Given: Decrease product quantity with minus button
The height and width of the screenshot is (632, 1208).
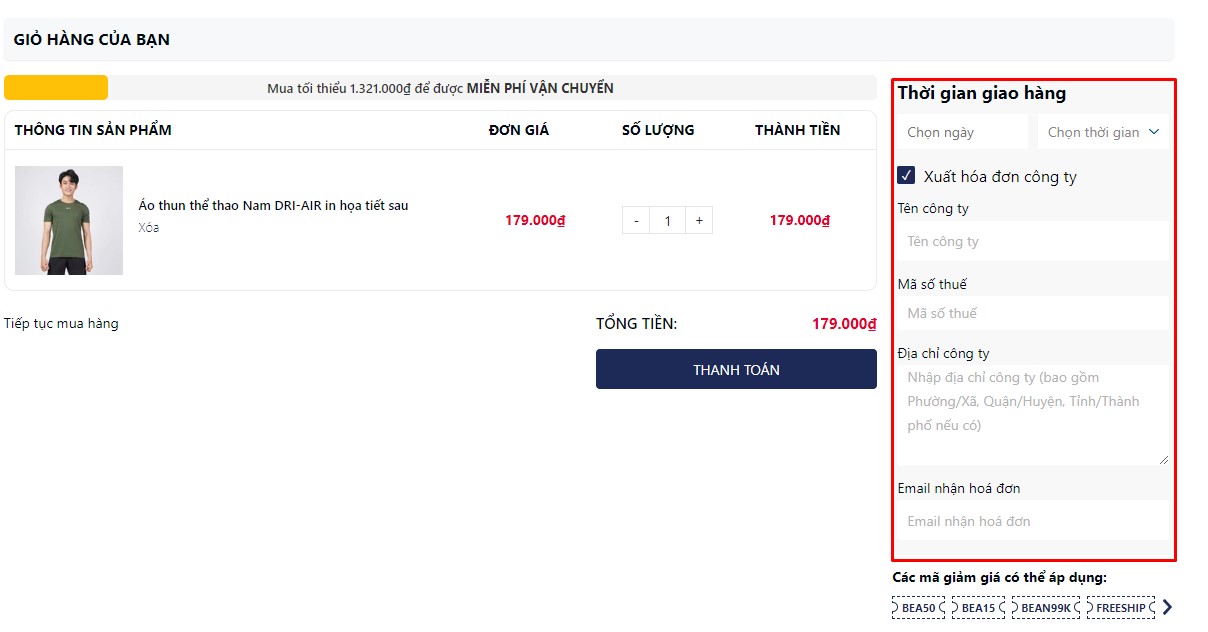Looking at the screenshot, I should (x=636, y=221).
